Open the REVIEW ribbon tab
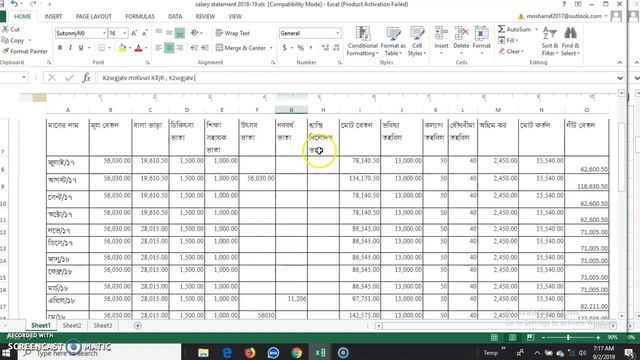 [205, 16]
